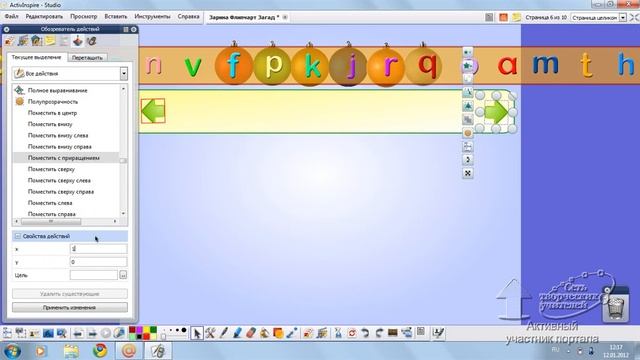Image resolution: width=640 pixels, height=360 pixels.
Task: Click 'Применить изменения' button
Action: click(x=69, y=307)
